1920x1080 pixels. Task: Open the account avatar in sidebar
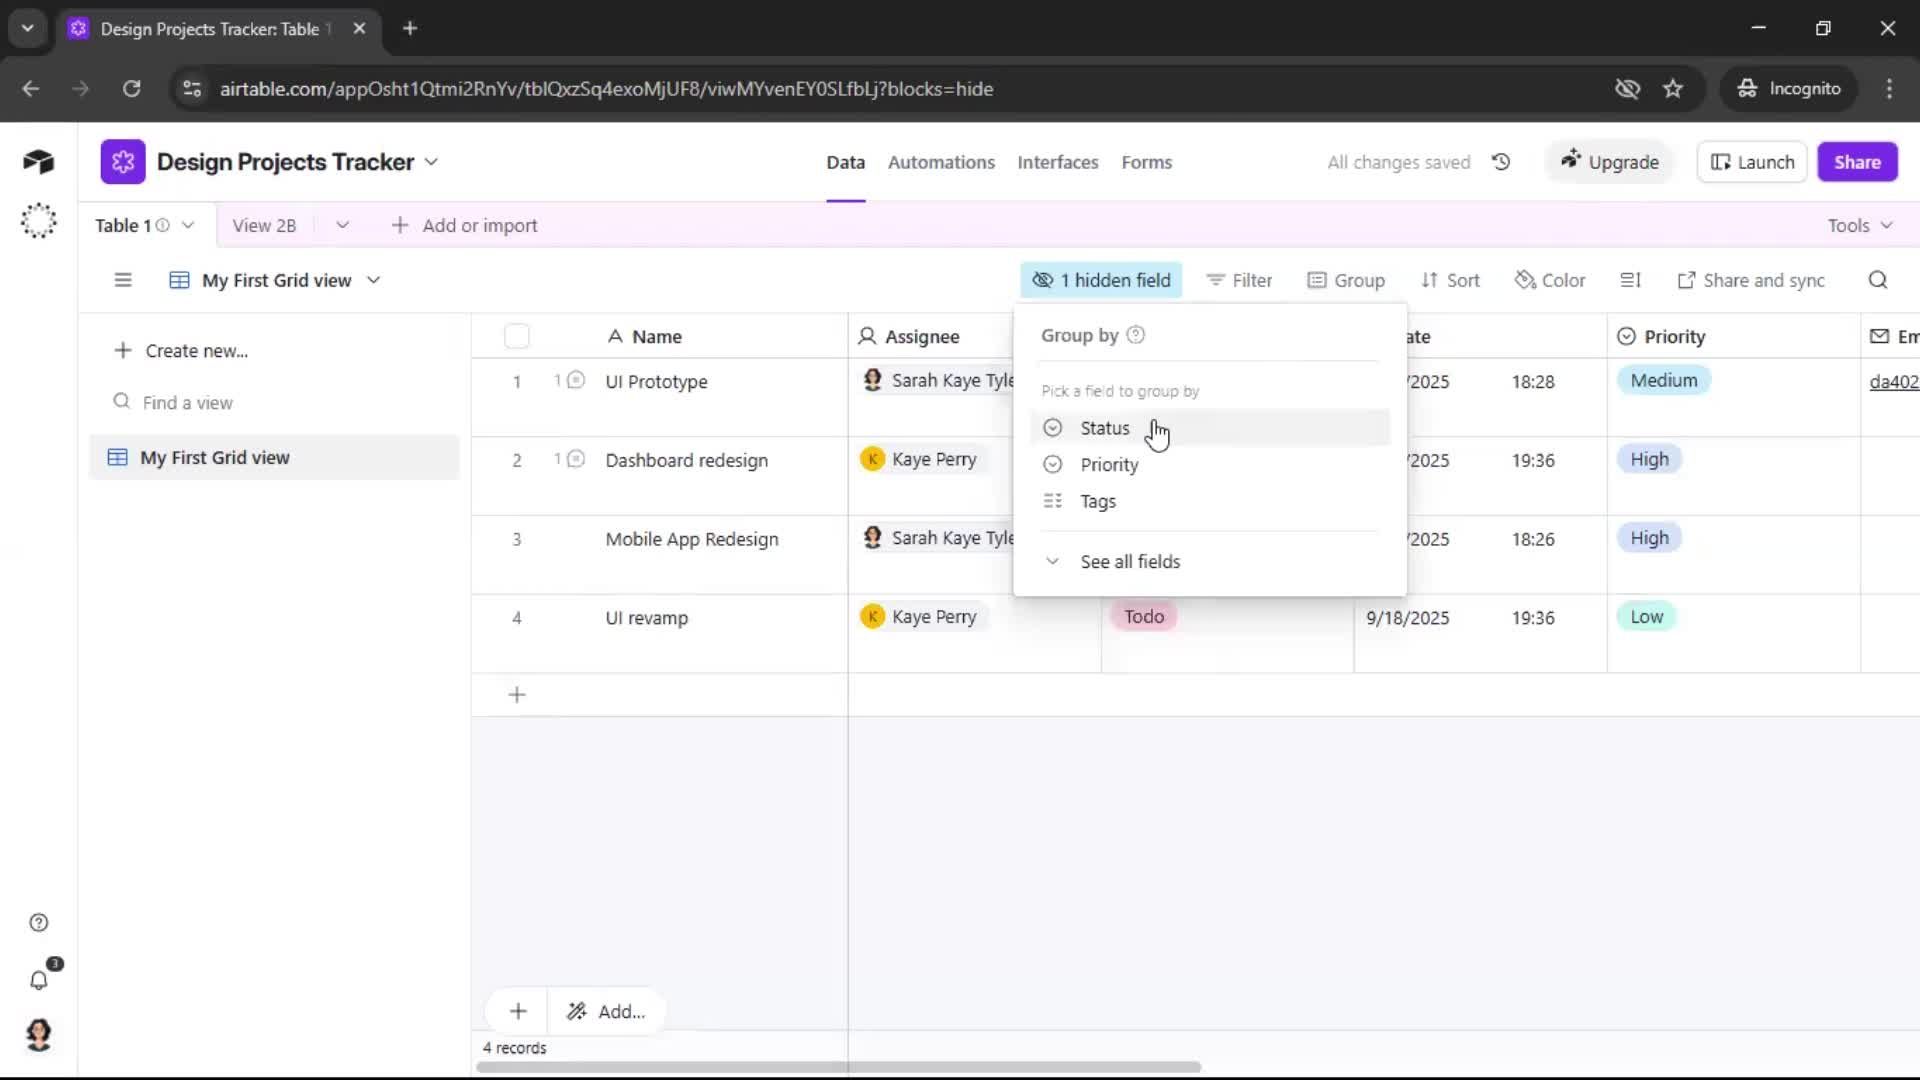[38, 1035]
